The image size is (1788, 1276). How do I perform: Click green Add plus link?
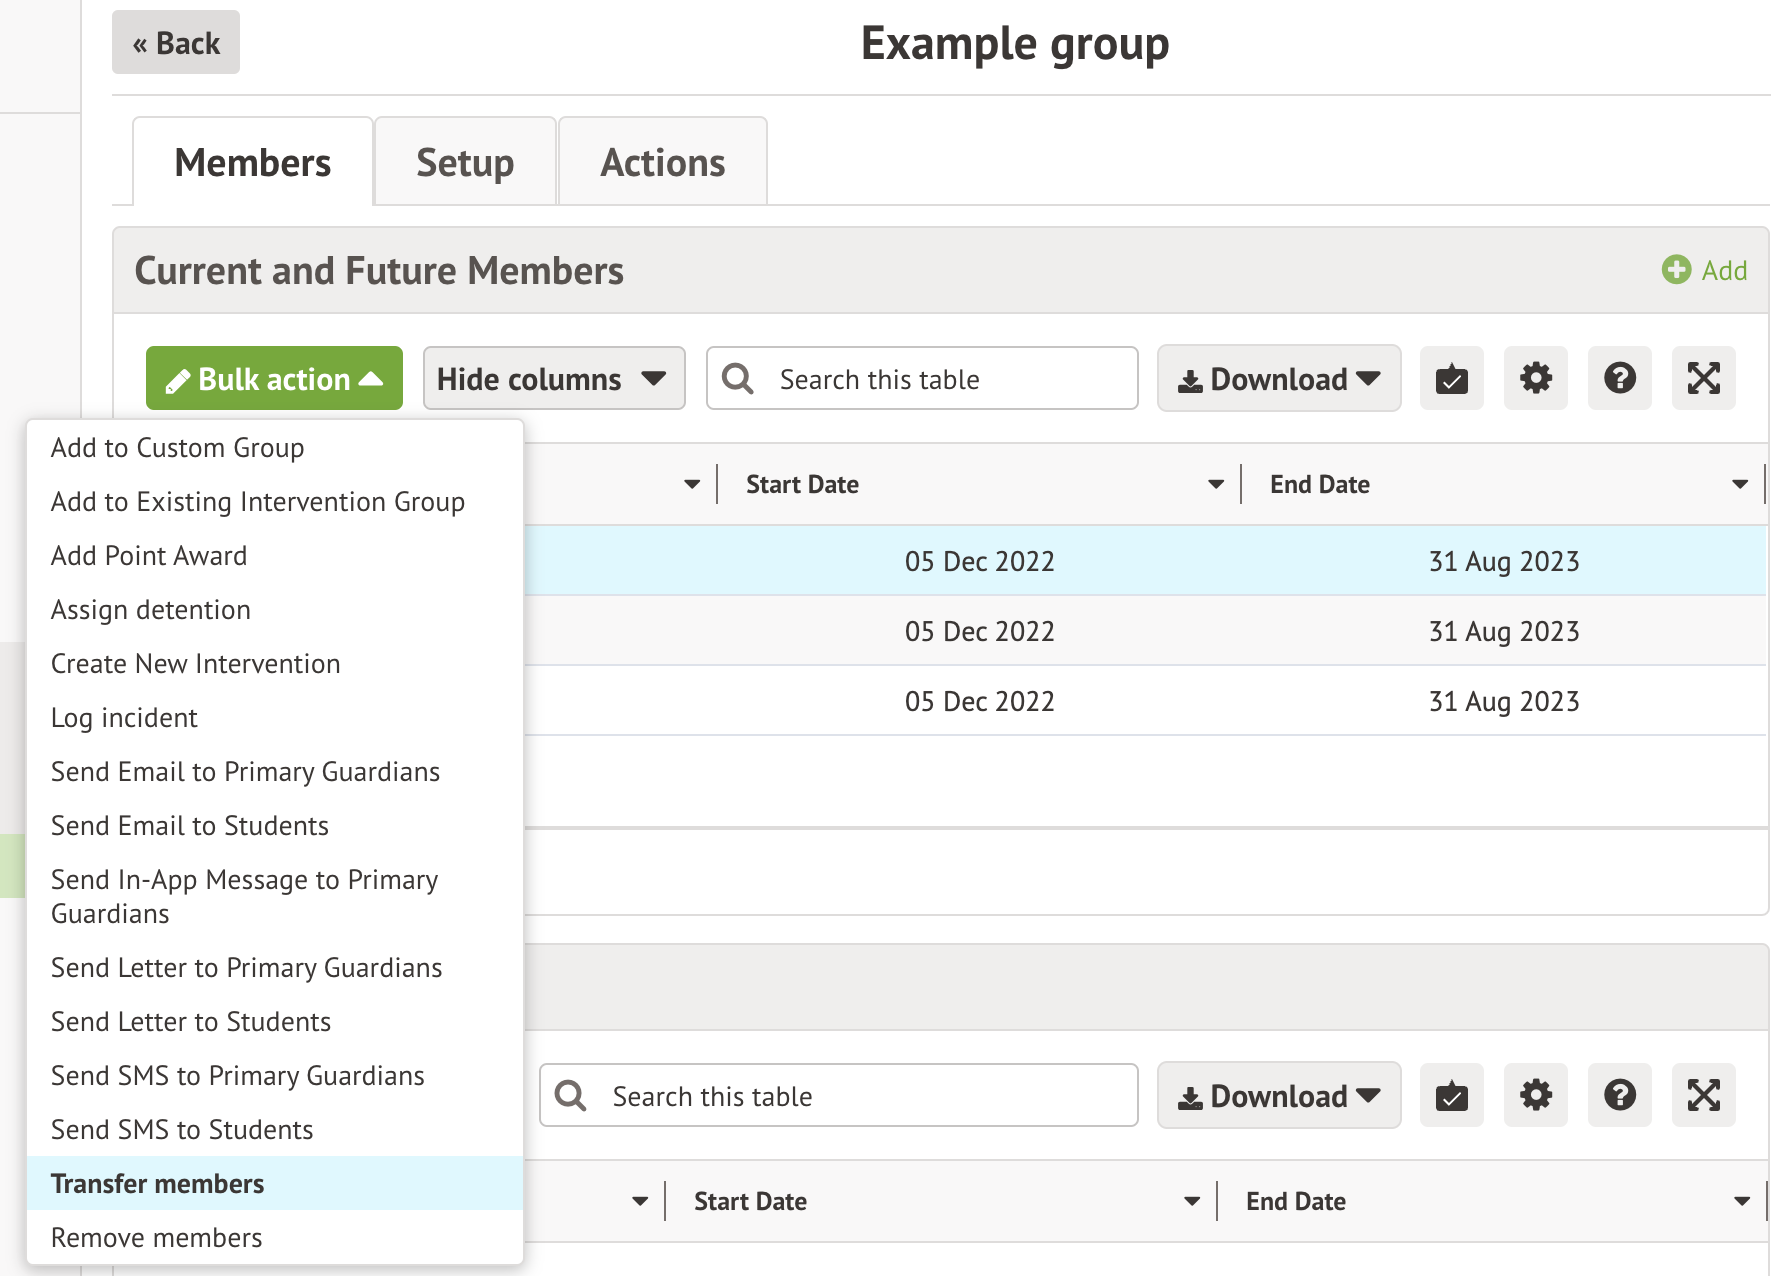[1704, 270]
